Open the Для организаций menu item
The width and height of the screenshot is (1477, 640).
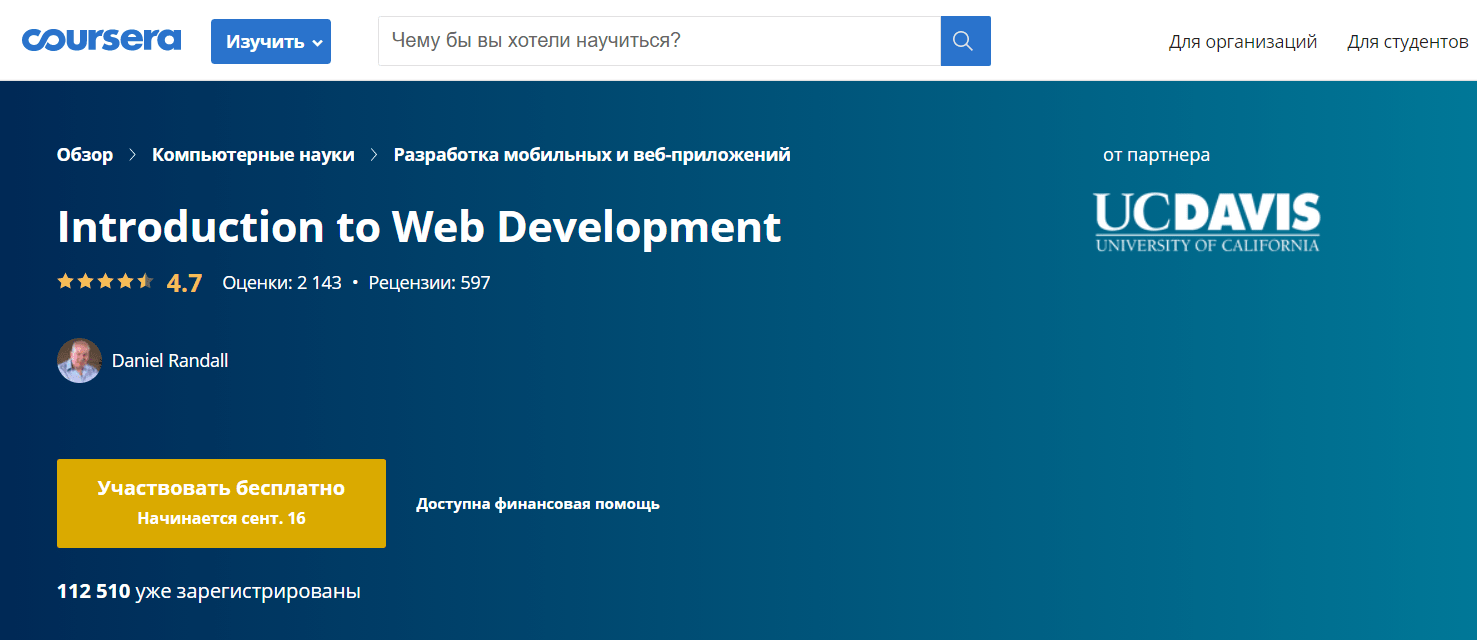1242,42
